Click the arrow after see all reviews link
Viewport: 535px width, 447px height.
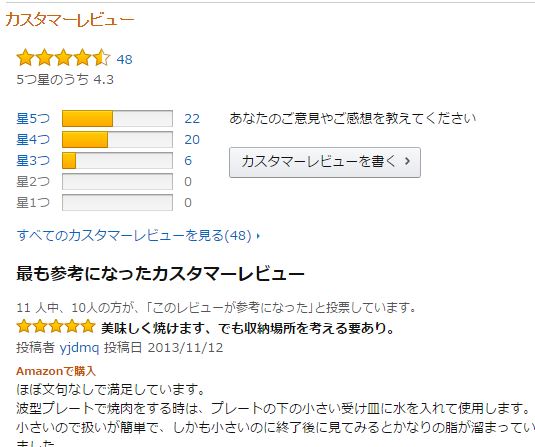pyautogui.click(x=258, y=236)
